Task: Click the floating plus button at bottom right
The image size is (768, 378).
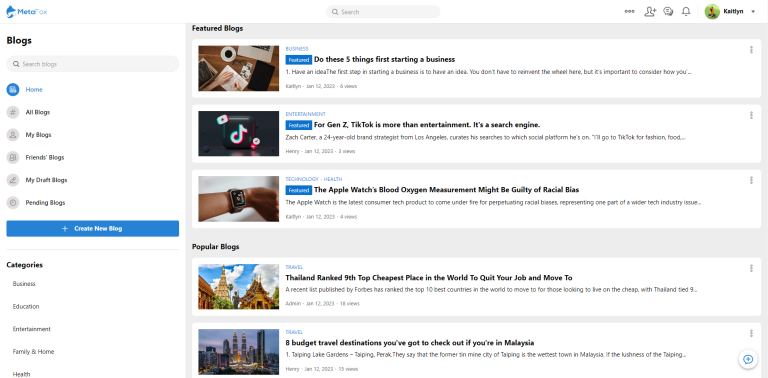Action: [748, 359]
